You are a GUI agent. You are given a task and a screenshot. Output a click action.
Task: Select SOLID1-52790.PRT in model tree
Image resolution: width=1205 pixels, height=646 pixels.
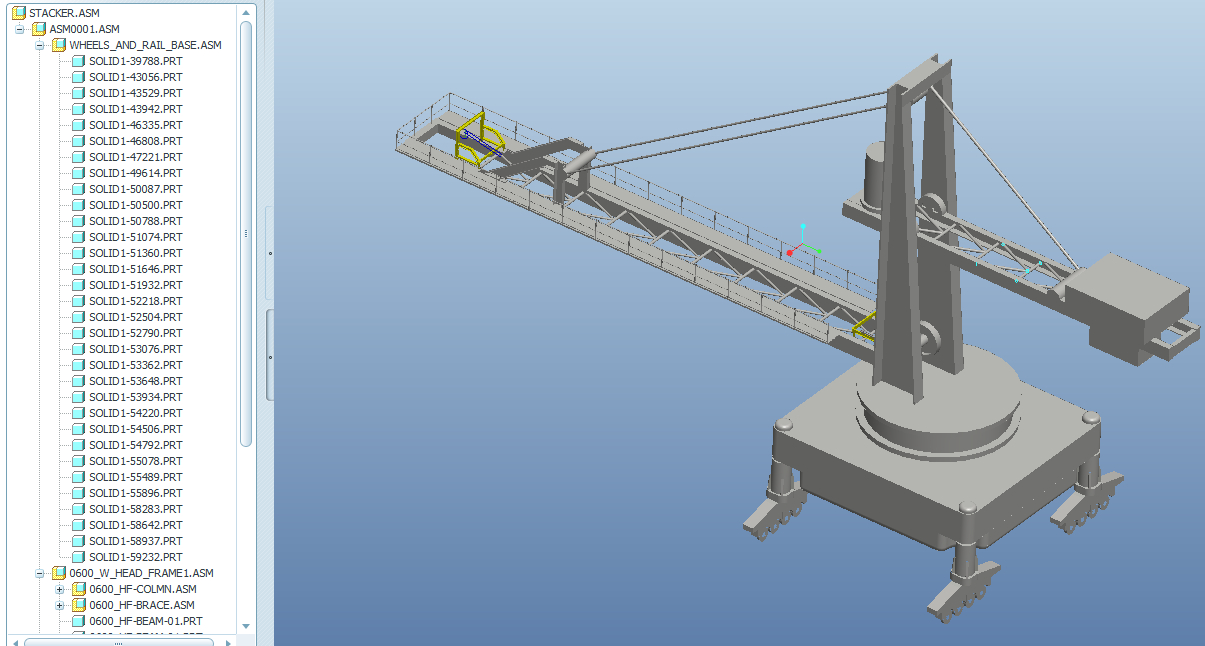point(136,333)
